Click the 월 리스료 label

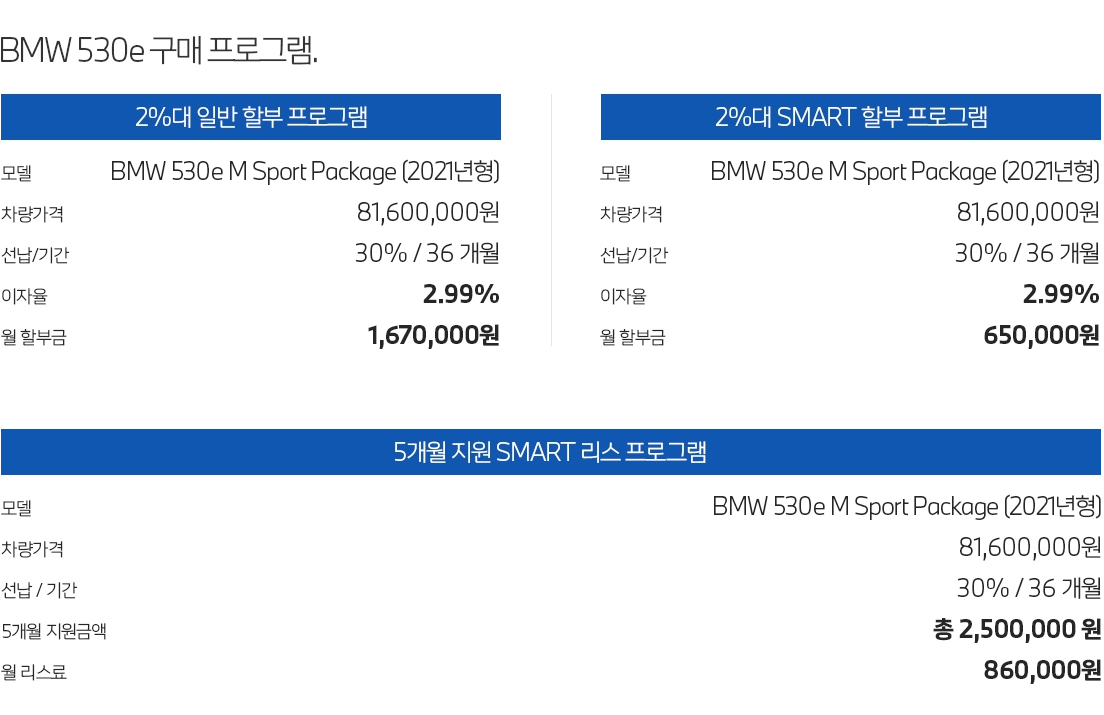tap(34, 672)
